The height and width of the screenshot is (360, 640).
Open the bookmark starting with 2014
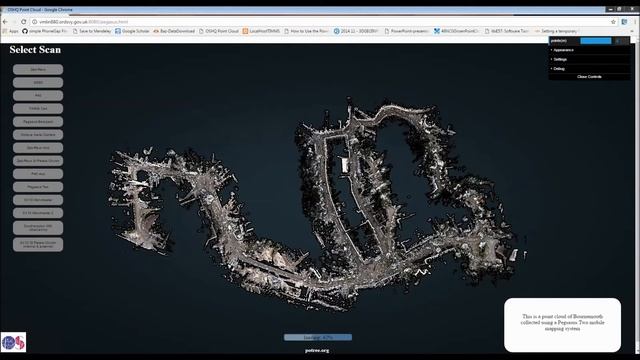click(x=356, y=31)
